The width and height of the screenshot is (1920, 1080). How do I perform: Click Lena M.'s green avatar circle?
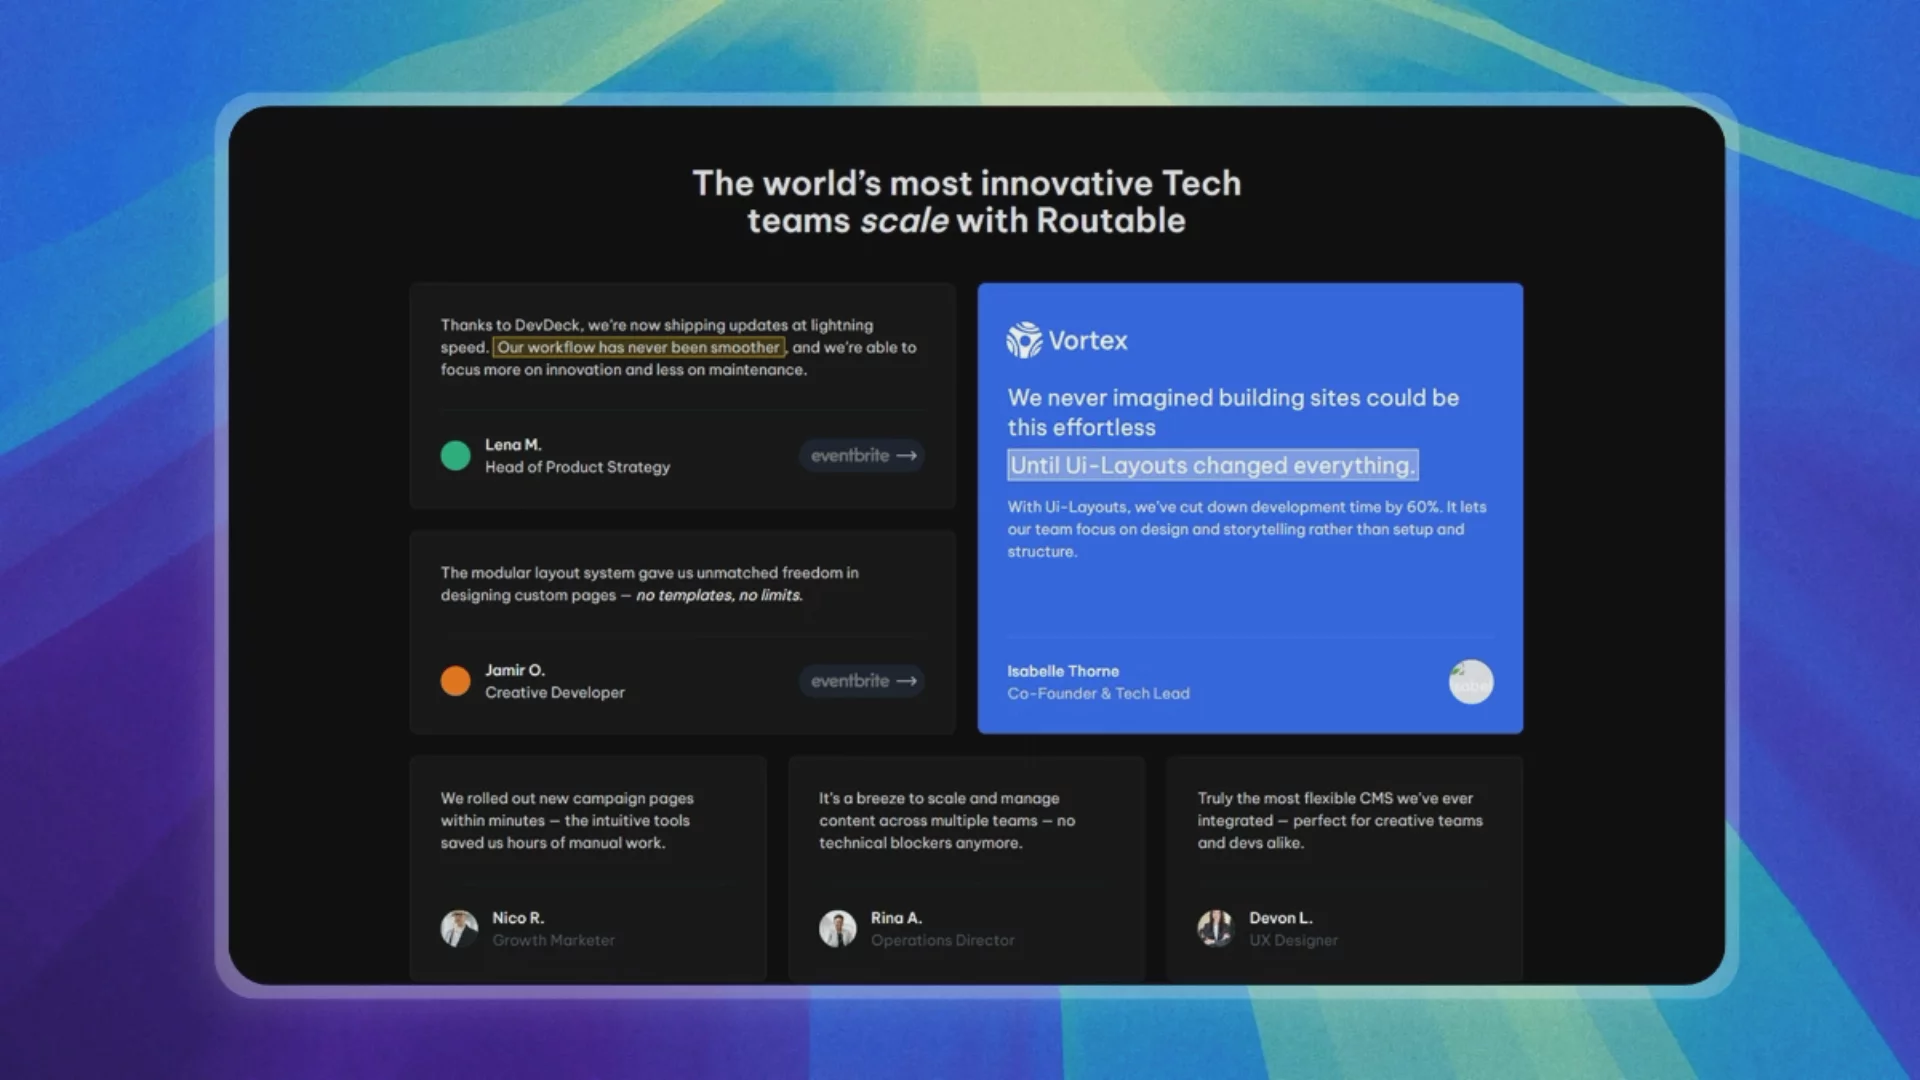pyautogui.click(x=455, y=456)
